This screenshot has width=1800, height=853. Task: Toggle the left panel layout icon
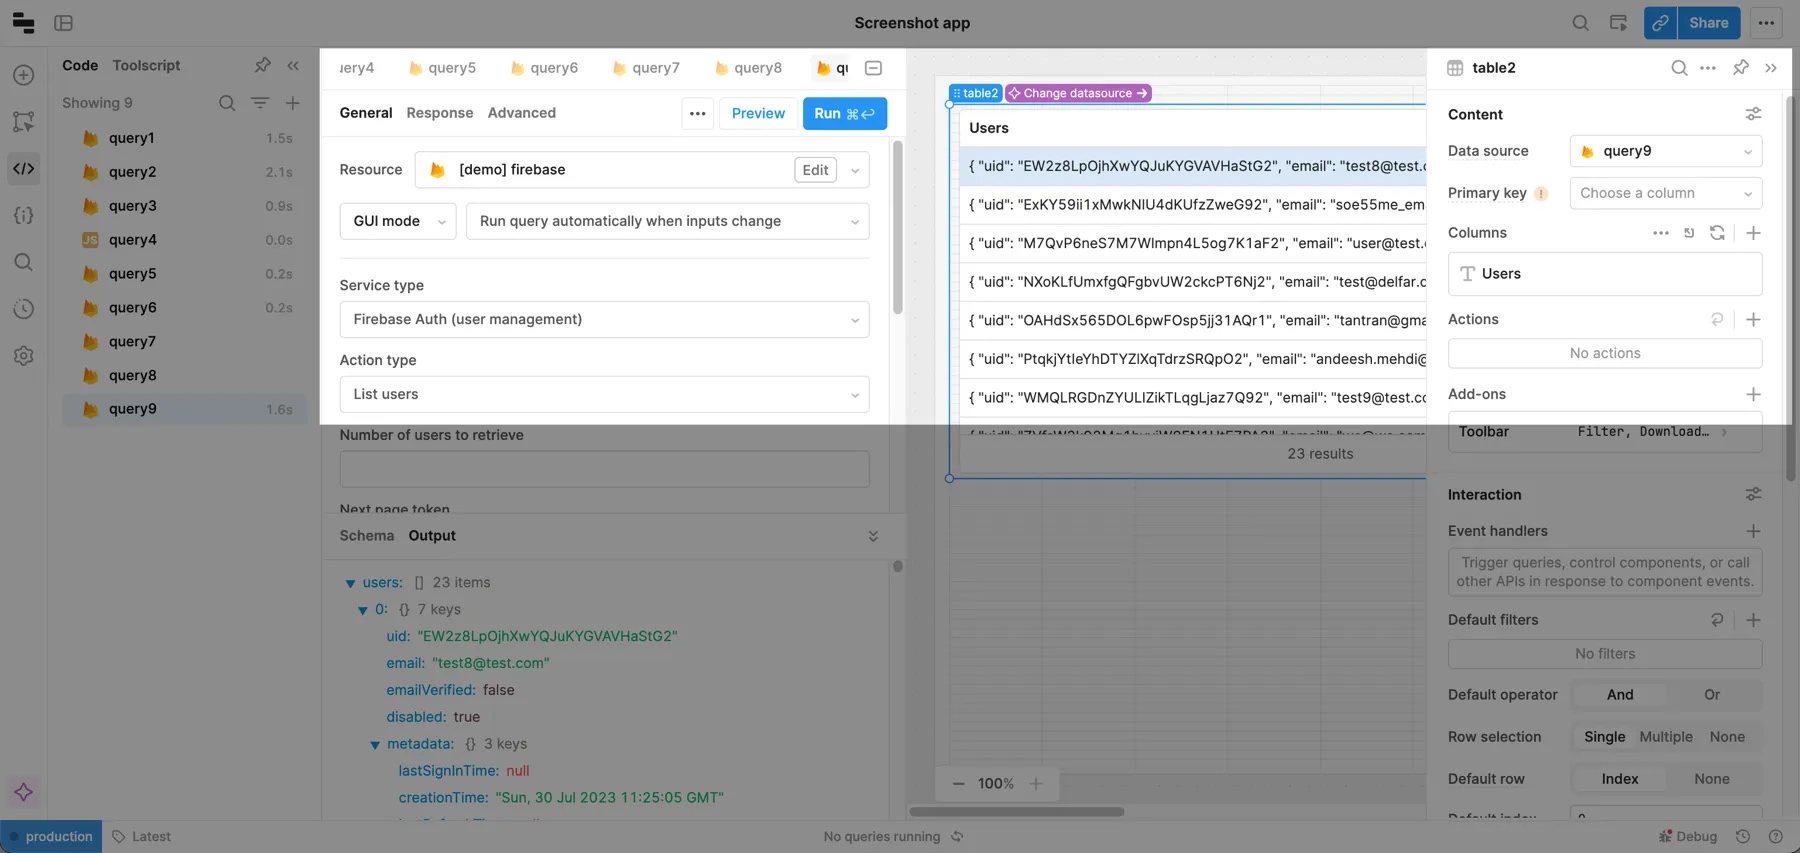point(64,22)
